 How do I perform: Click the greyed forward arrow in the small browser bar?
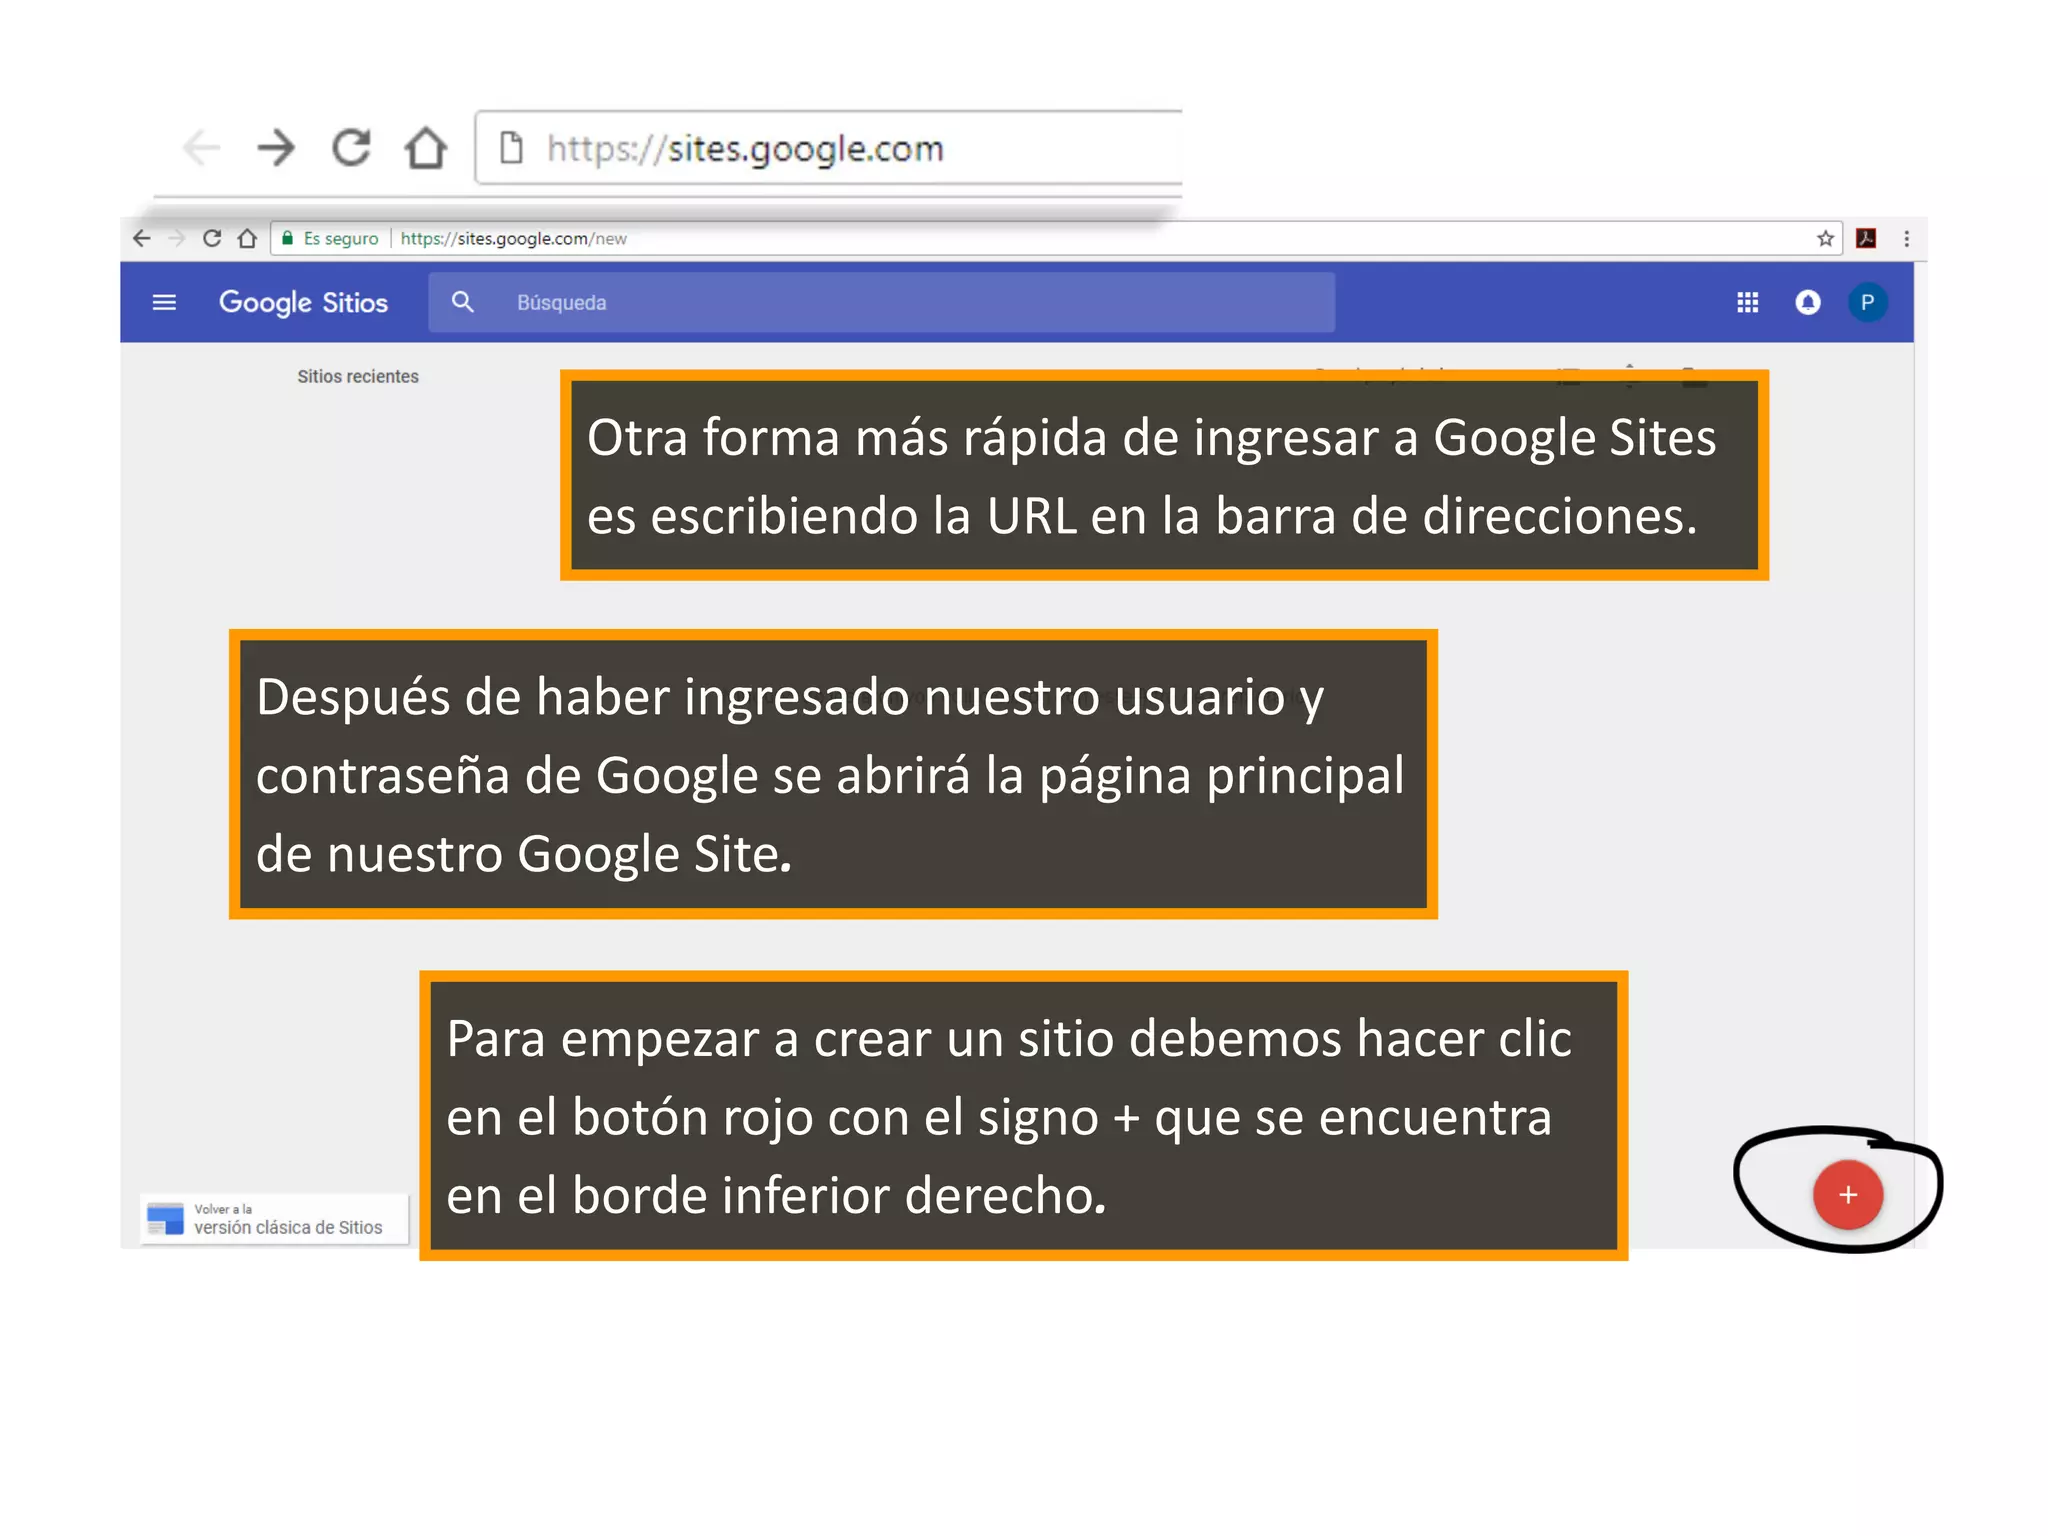click(177, 238)
